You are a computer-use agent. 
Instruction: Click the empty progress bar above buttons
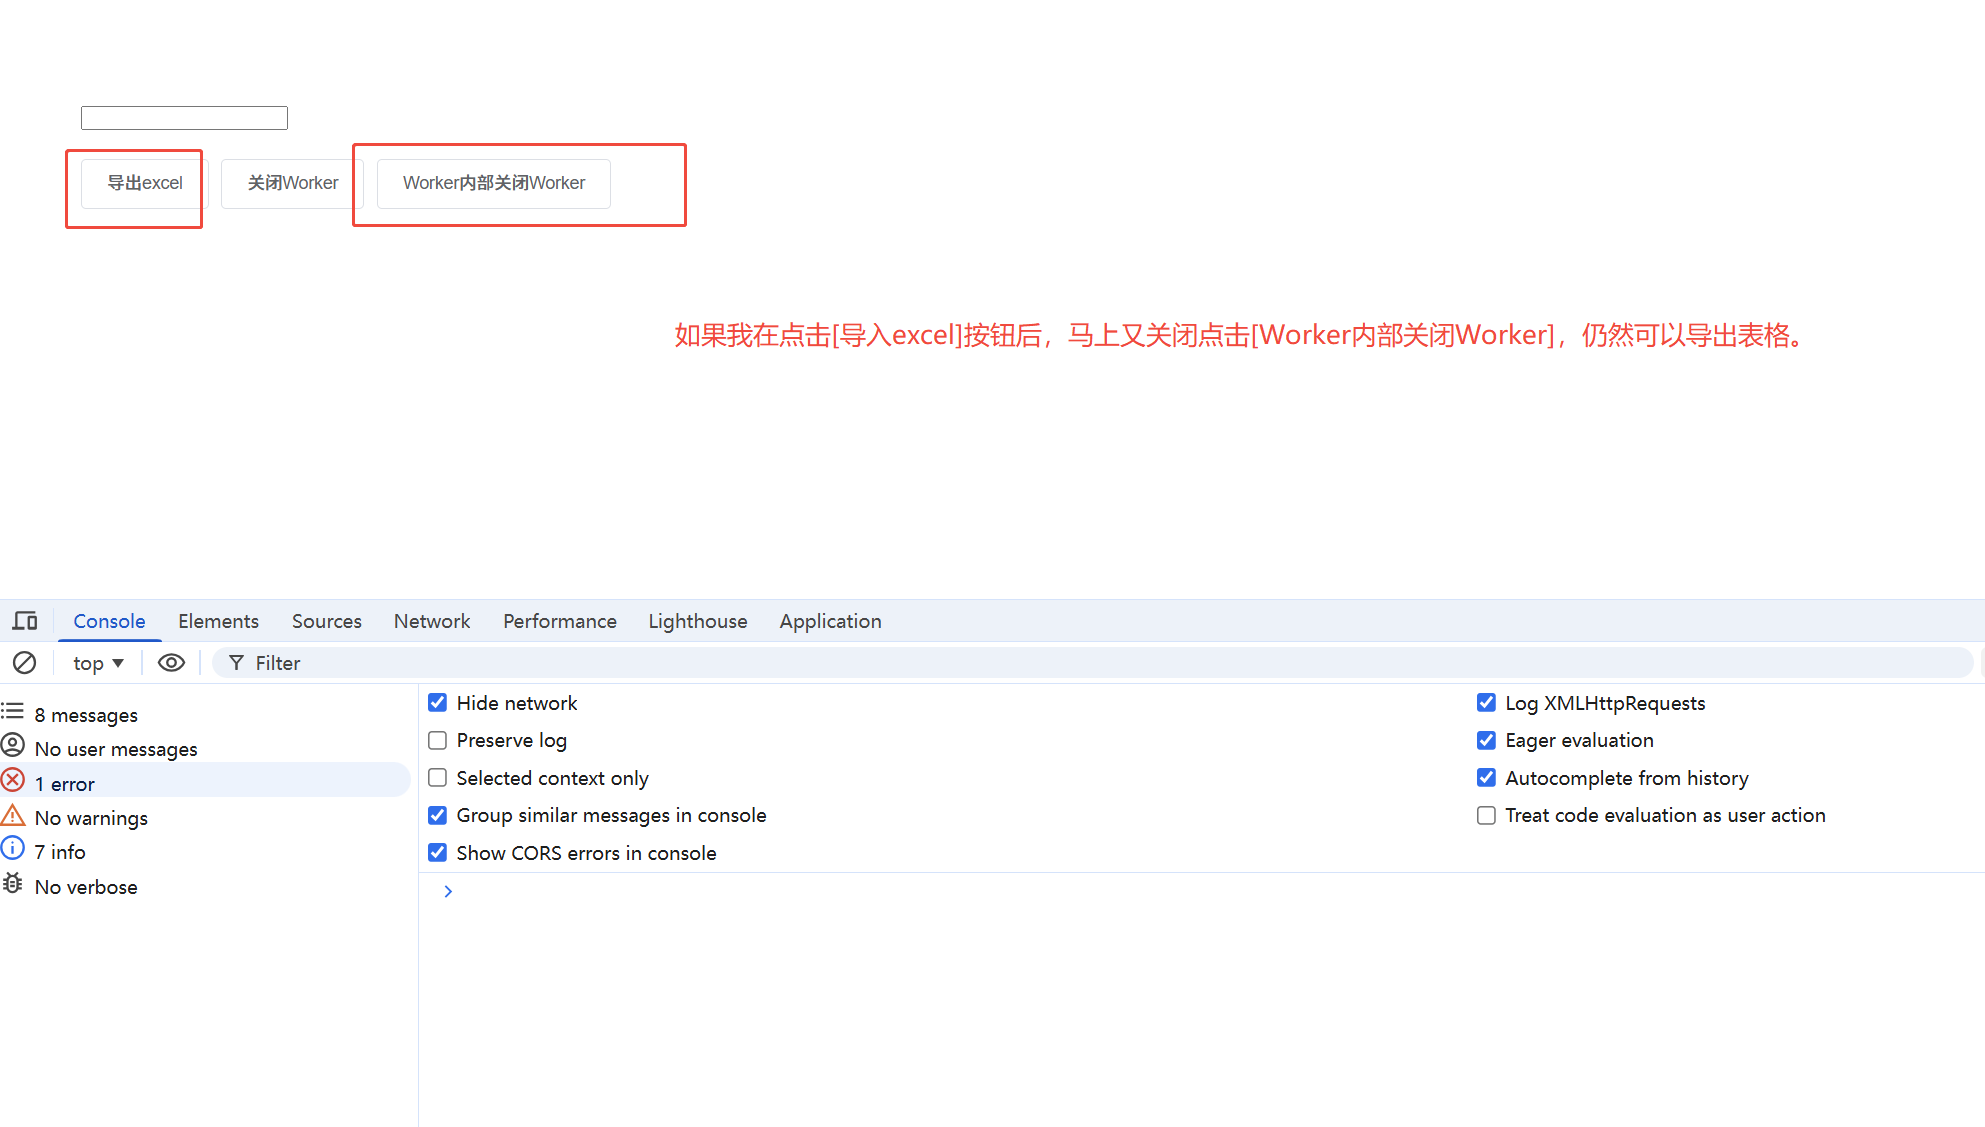pos(184,118)
